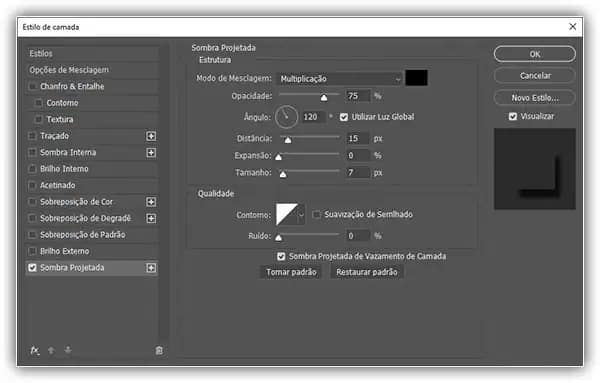The width and height of the screenshot is (600, 383).
Task: Click the trash delete effect icon
Action: coord(159,350)
